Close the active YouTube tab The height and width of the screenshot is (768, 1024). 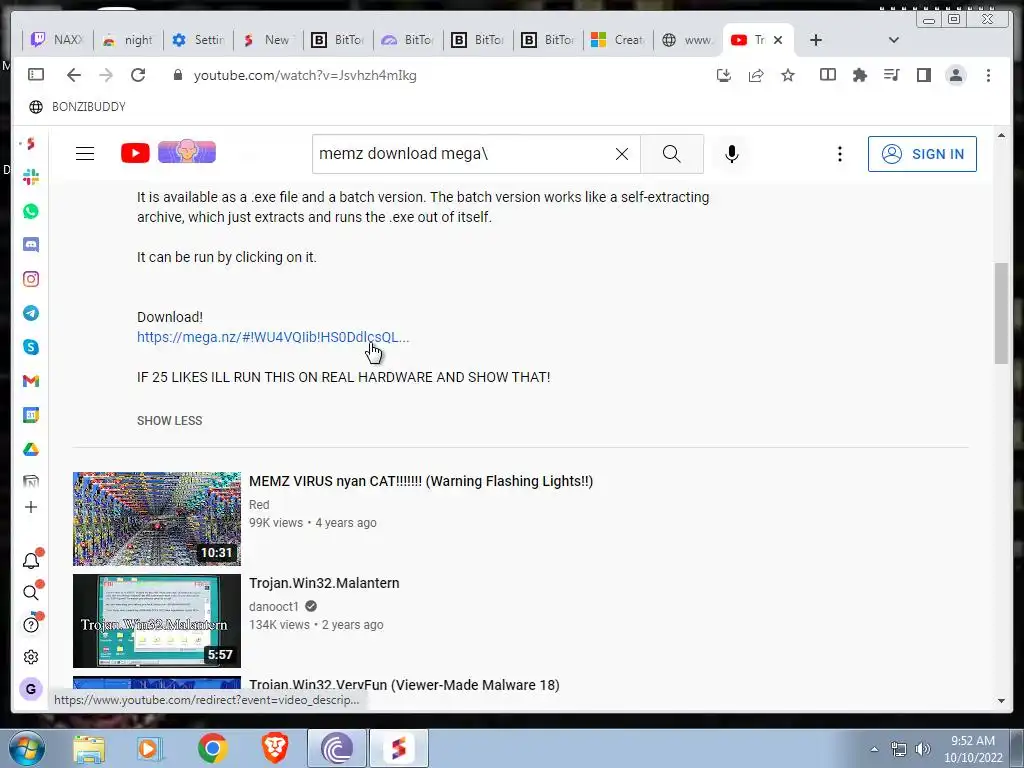(x=778, y=40)
